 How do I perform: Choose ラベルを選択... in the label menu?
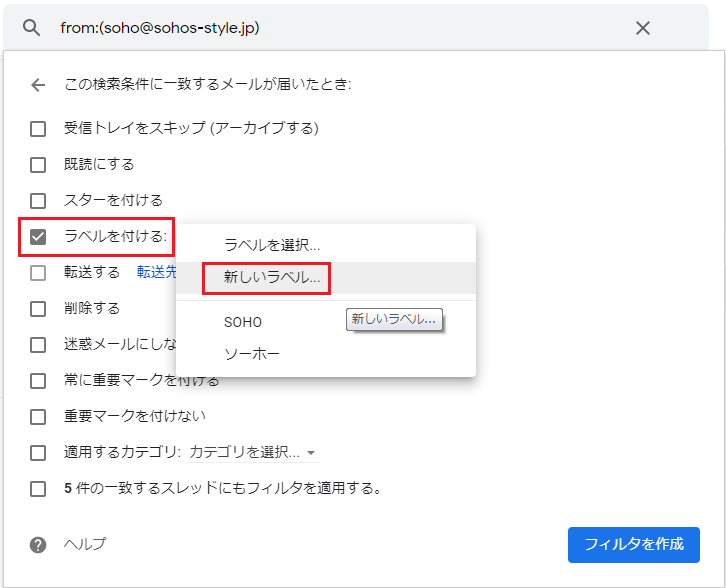point(326,245)
